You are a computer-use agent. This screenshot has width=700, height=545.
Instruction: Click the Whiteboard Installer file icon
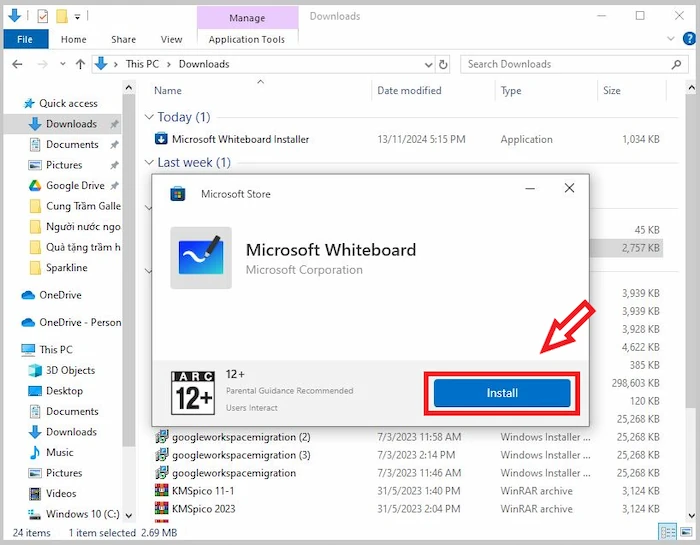(161, 139)
